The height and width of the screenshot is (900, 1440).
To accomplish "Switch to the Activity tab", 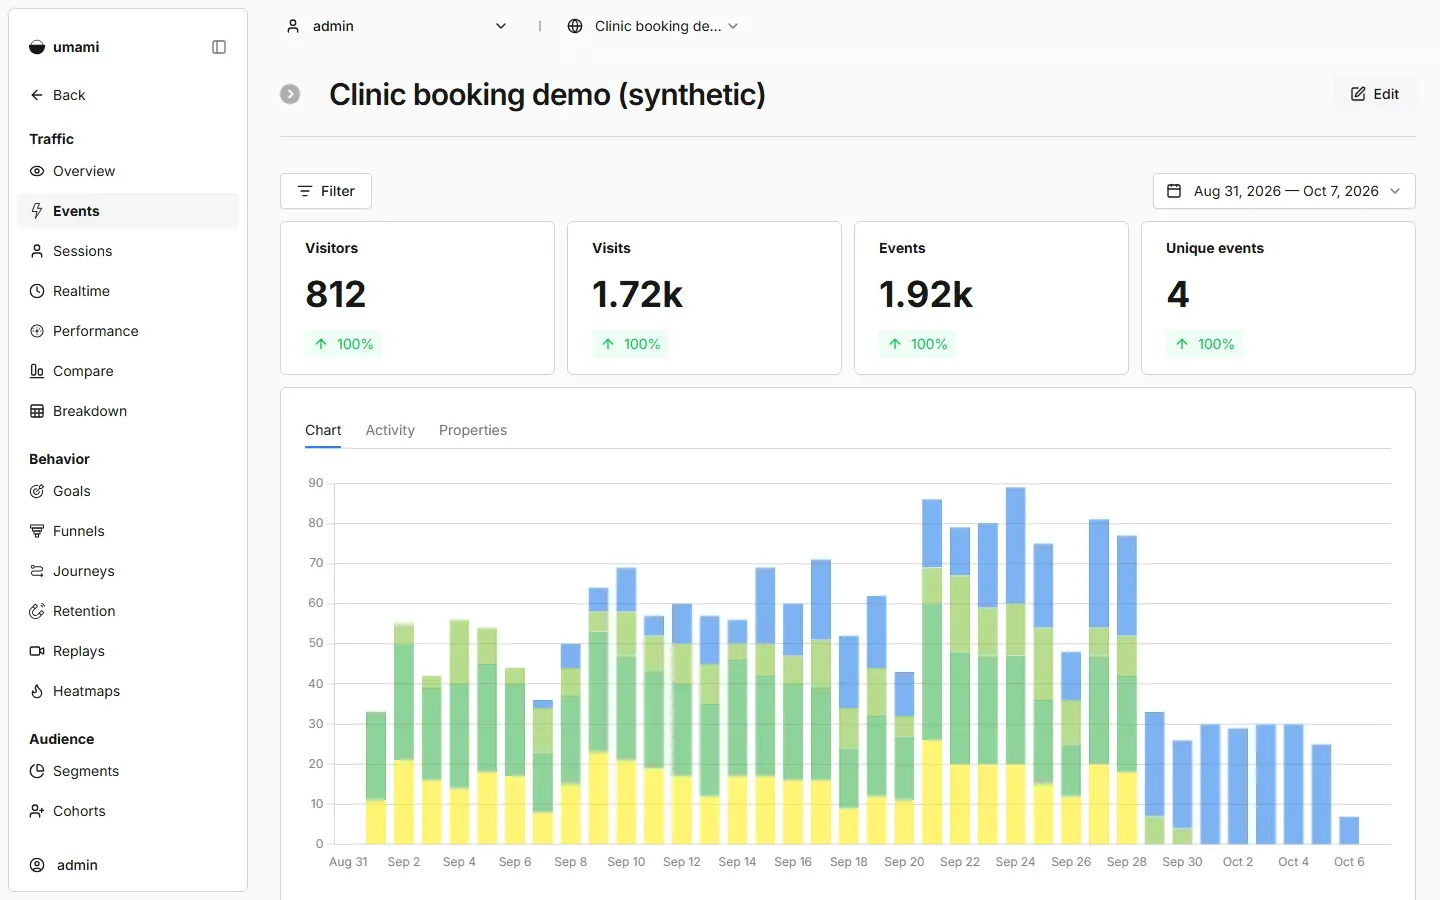I will point(390,430).
